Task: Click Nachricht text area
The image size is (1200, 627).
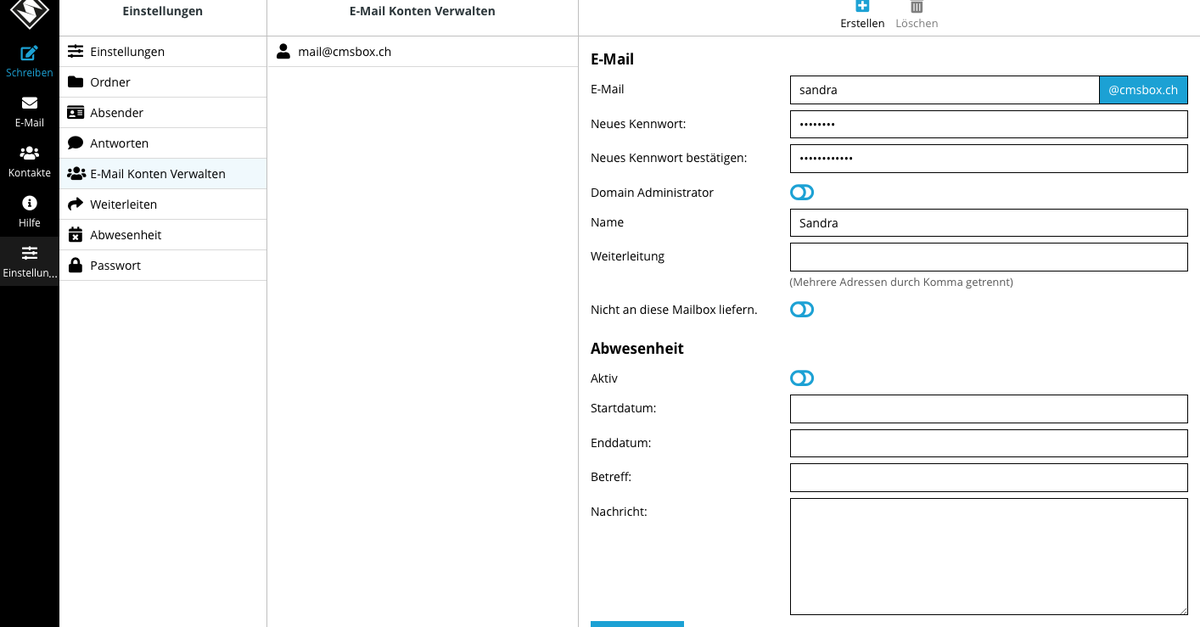Action: pos(989,556)
